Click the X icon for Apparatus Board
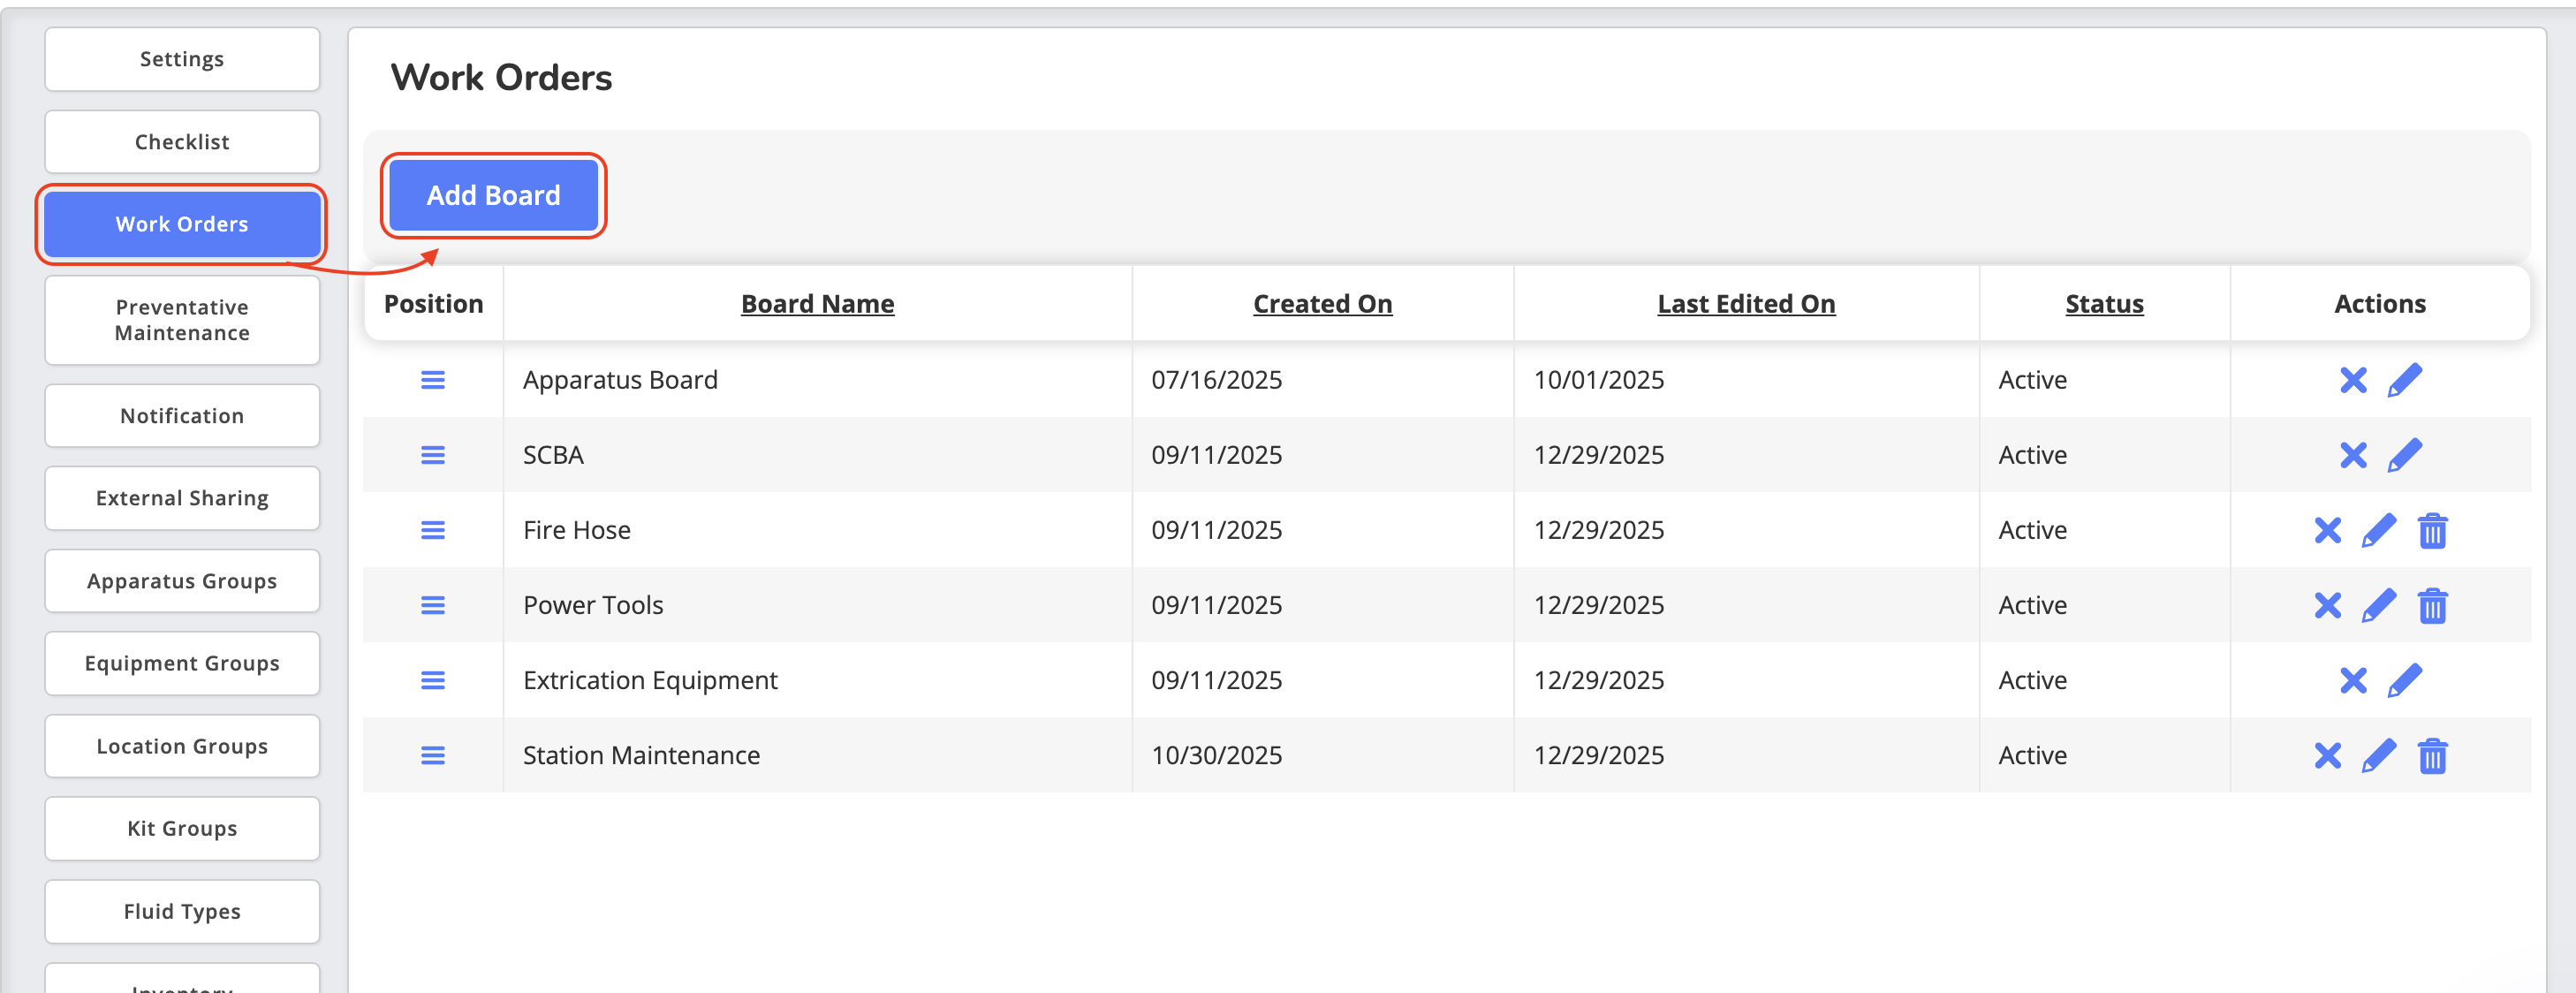 2353,380
